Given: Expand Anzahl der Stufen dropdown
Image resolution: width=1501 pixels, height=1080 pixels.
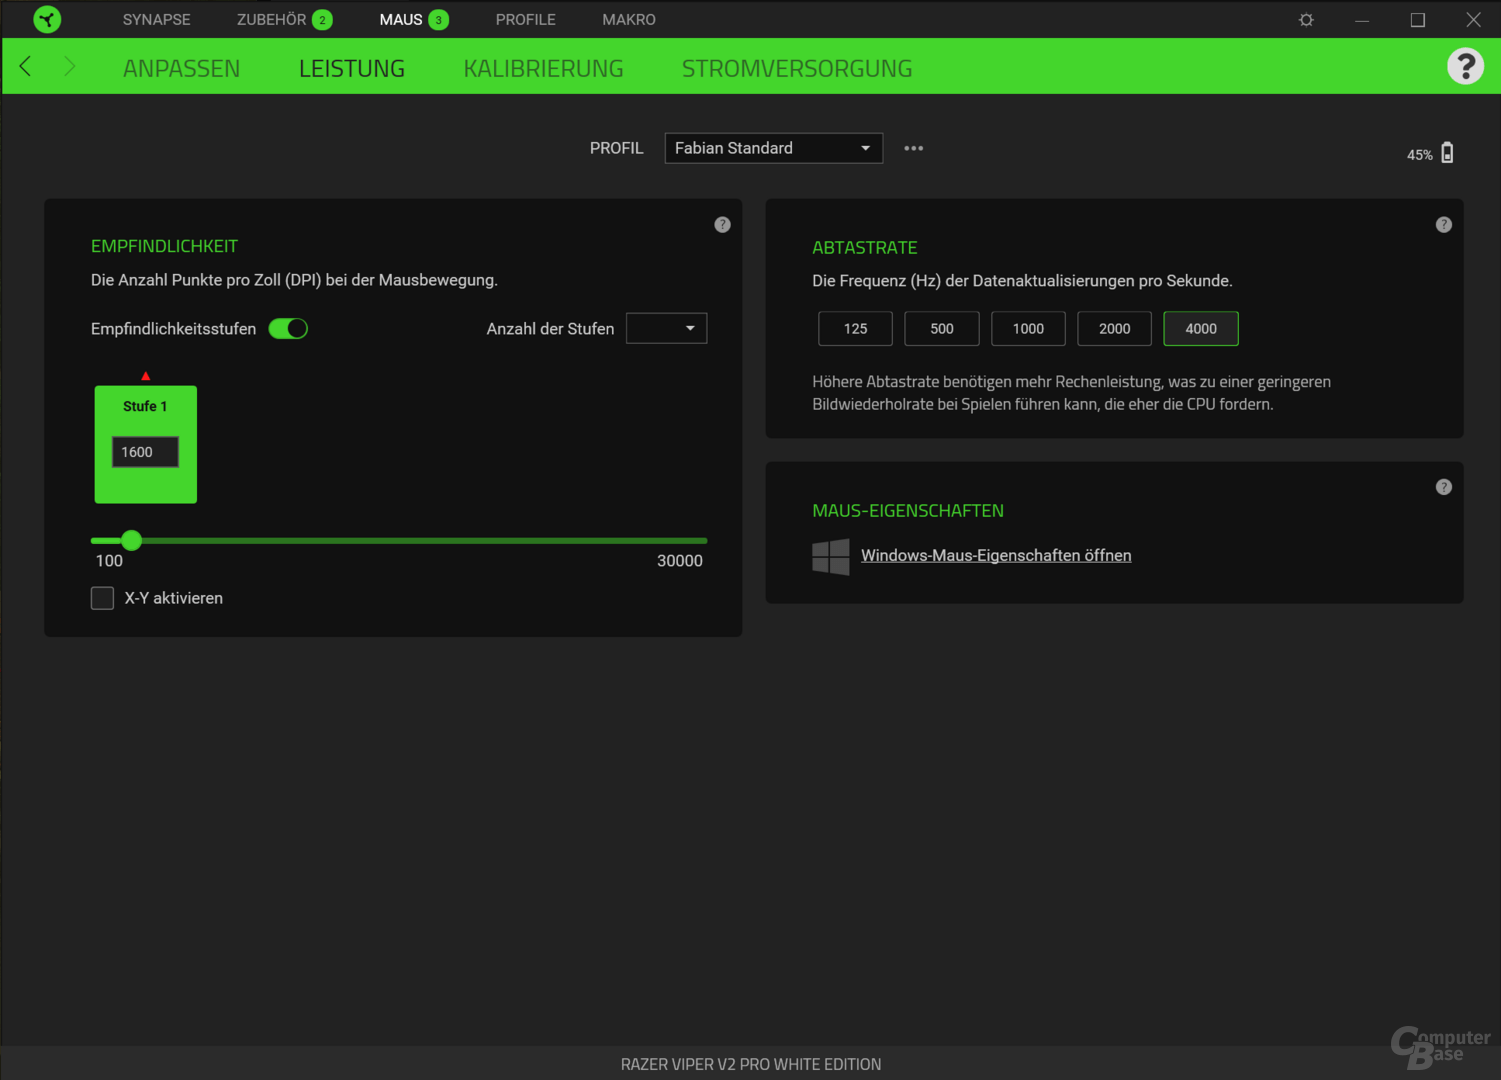Looking at the screenshot, I should coord(666,328).
